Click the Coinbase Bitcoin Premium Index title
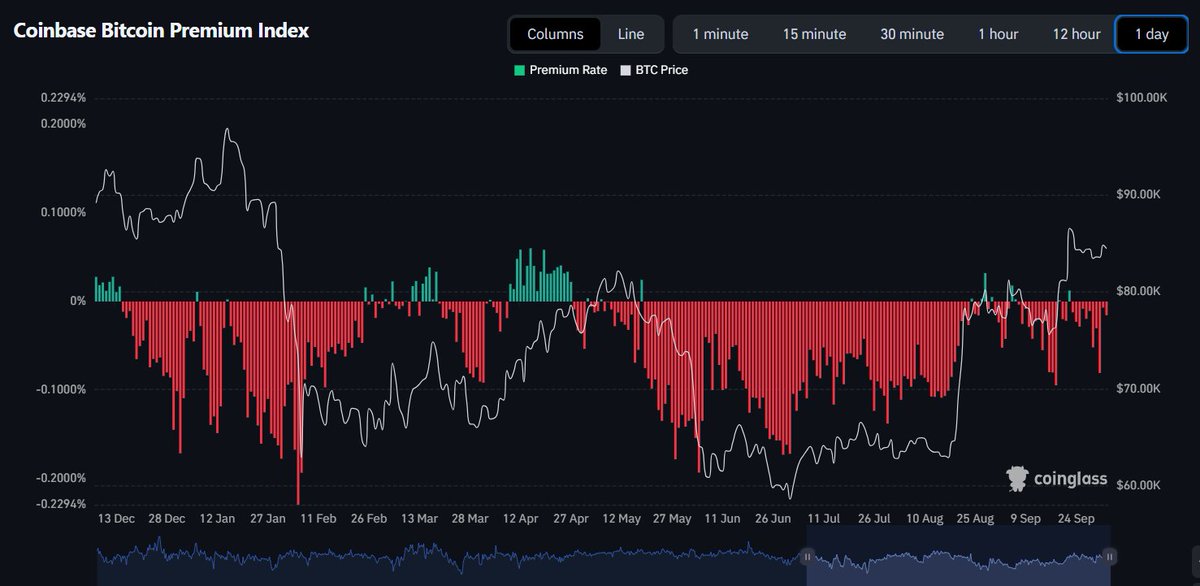 pyautogui.click(x=161, y=30)
